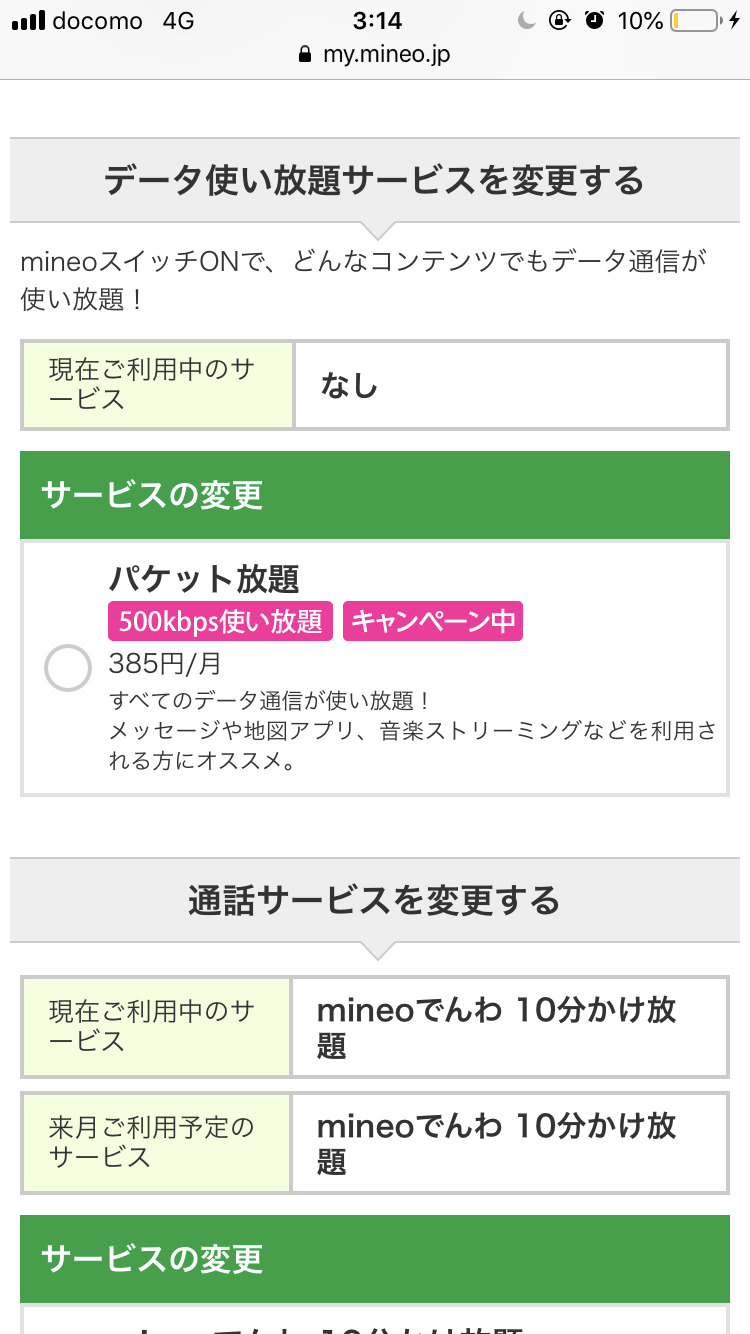The image size is (750, 1334).
Task: Tap the lock icon in address bar
Action: 306,55
